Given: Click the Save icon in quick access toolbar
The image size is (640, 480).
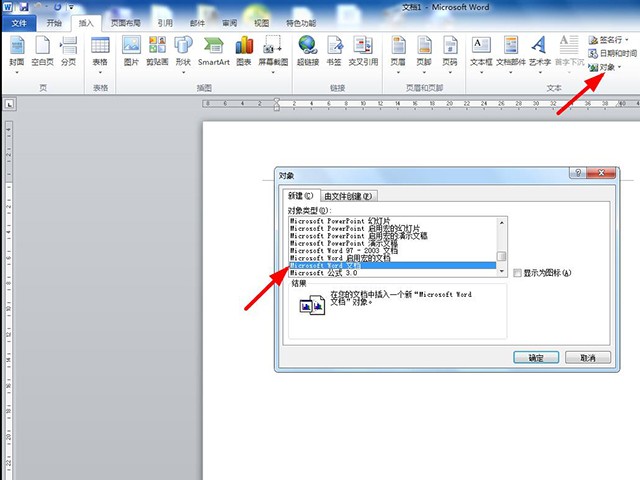Looking at the screenshot, I should [24, 7].
